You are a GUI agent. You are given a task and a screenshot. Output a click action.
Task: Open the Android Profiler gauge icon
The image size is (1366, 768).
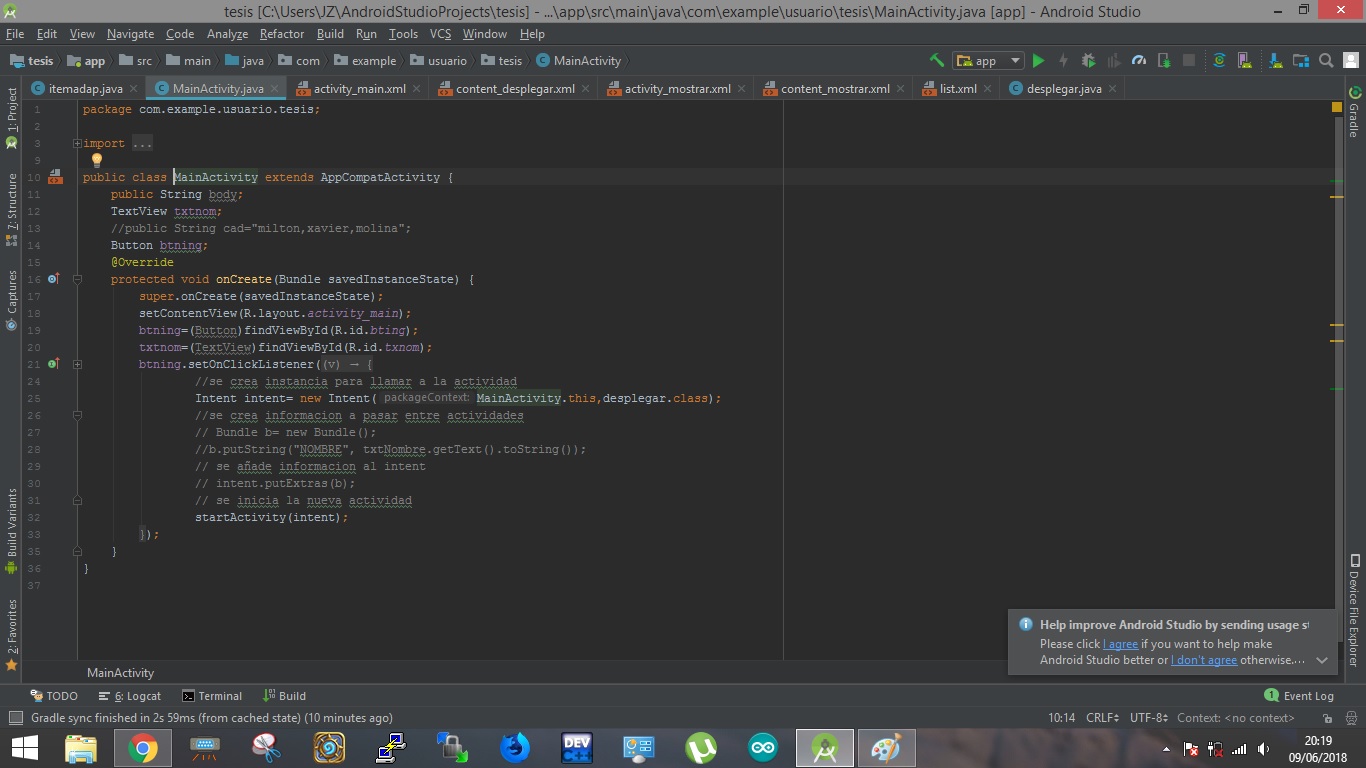[1139, 61]
